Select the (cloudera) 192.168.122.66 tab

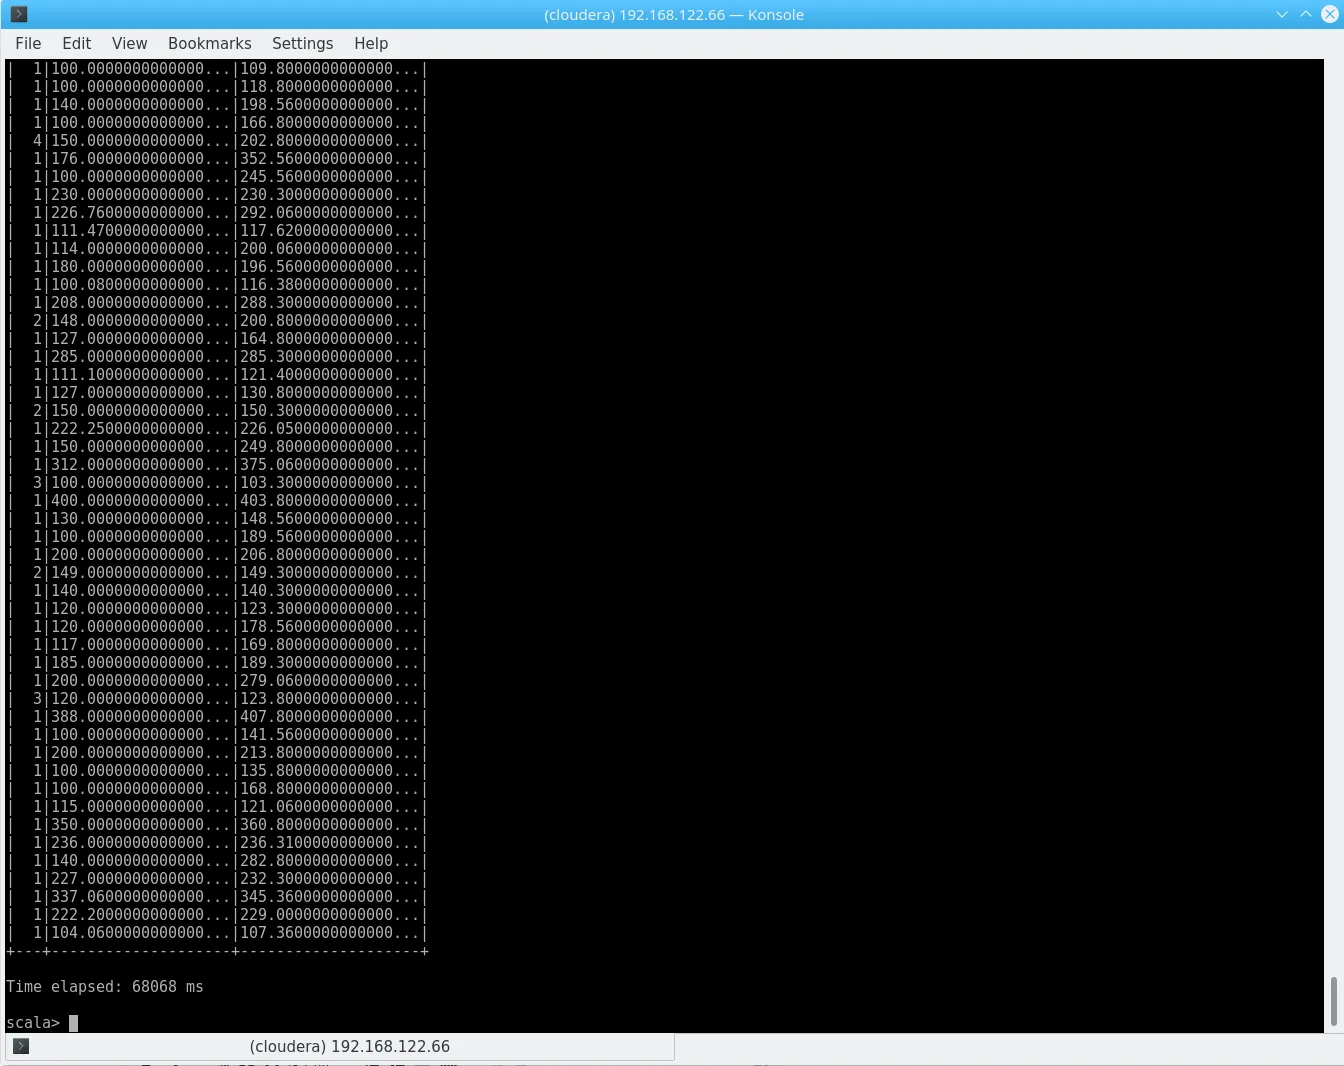pos(349,1046)
